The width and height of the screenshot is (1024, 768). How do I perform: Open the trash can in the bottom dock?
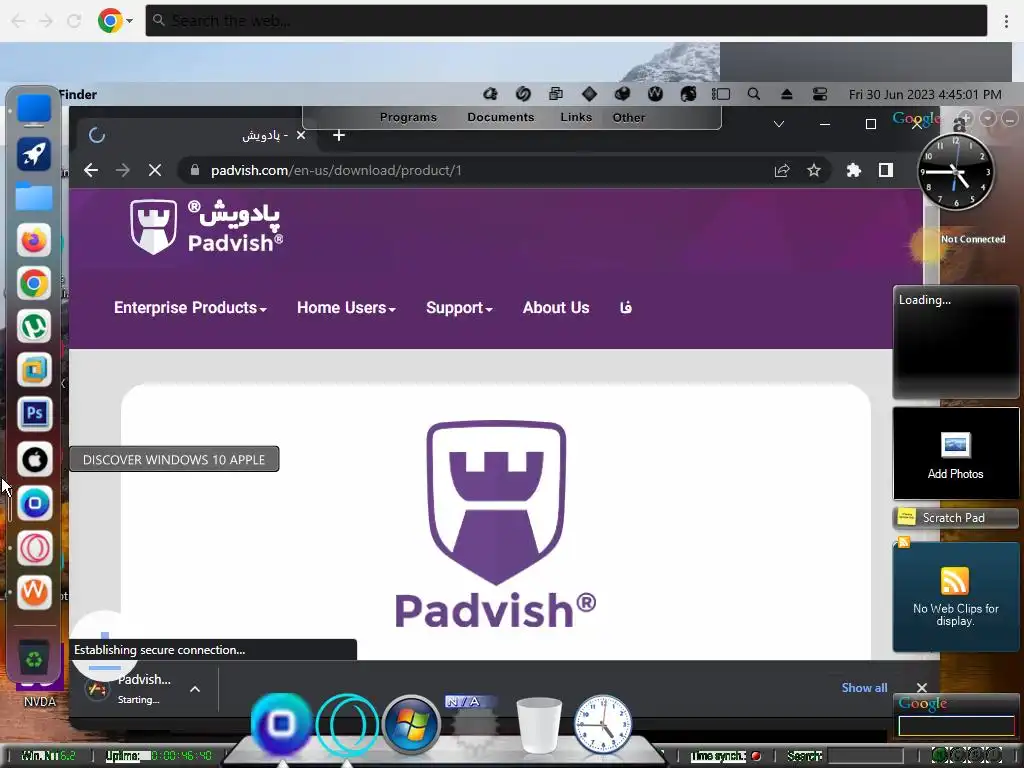(x=539, y=725)
